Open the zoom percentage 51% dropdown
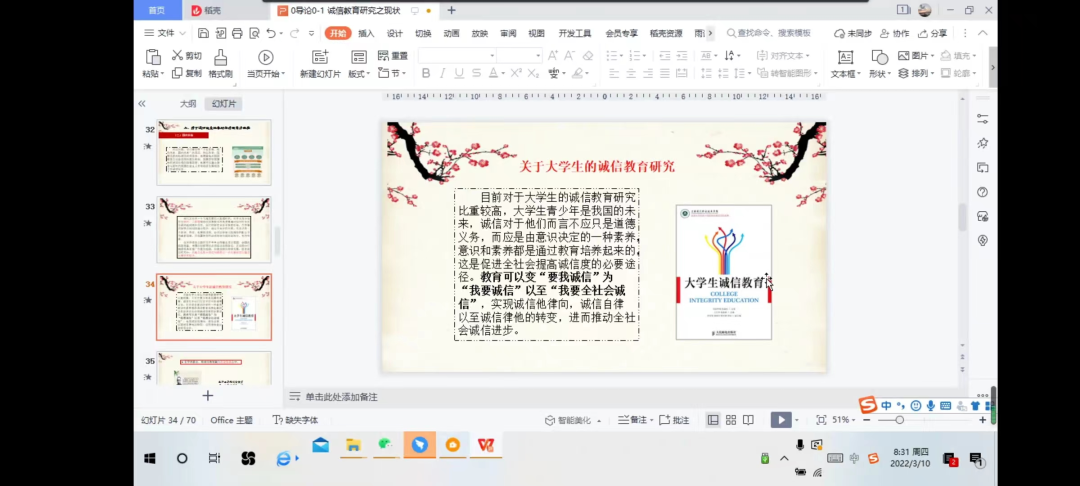This screenshot has width=1080, height=486. pos(843,420)
